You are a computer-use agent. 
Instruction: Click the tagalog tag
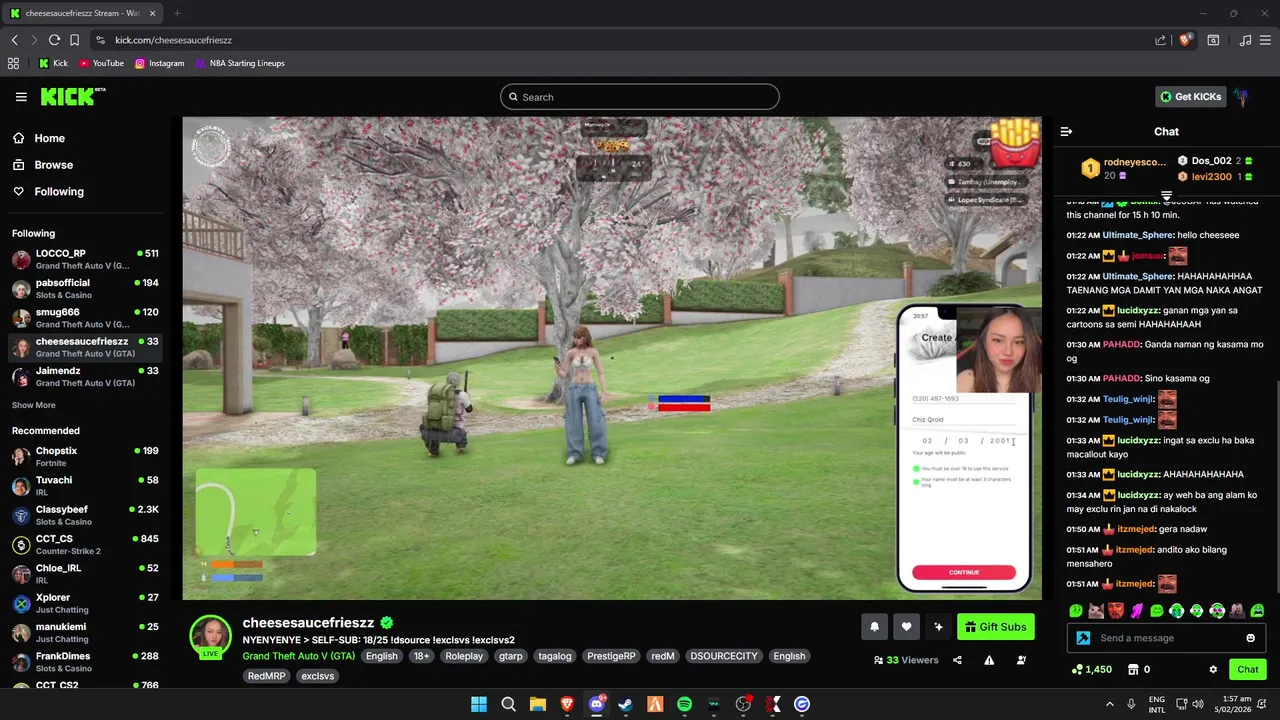(555, 656)
